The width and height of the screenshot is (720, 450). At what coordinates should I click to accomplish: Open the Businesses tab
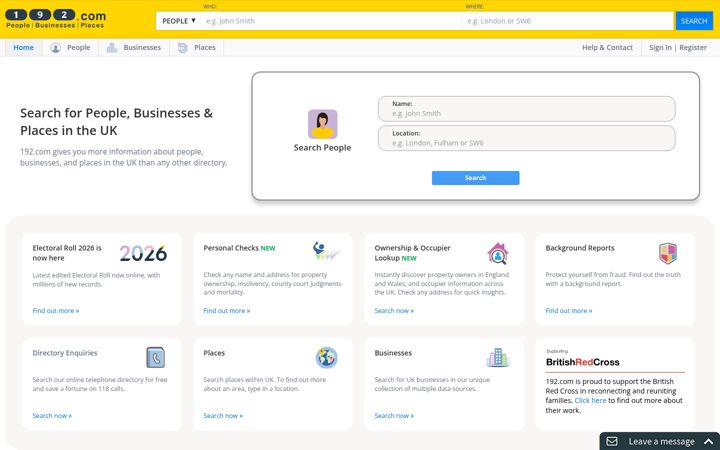tap(134, 48)
